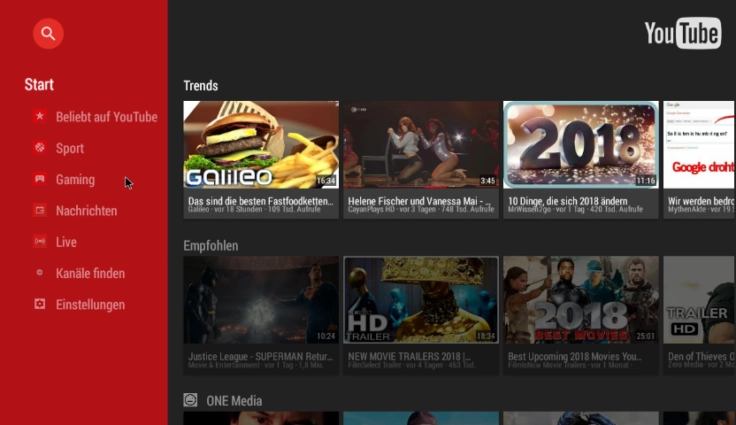The height and width of the screenshot is (425, 736).
Task: Click title 'Wir werden bedr...'
Action: coord(701,201)
